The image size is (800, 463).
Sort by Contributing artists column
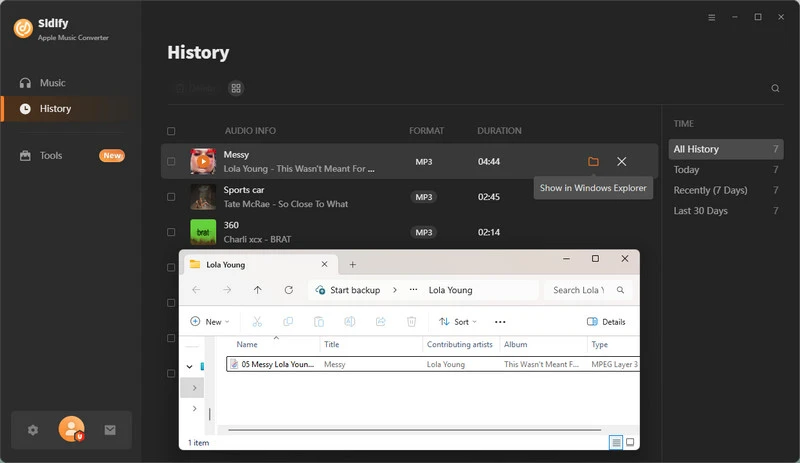461,345
